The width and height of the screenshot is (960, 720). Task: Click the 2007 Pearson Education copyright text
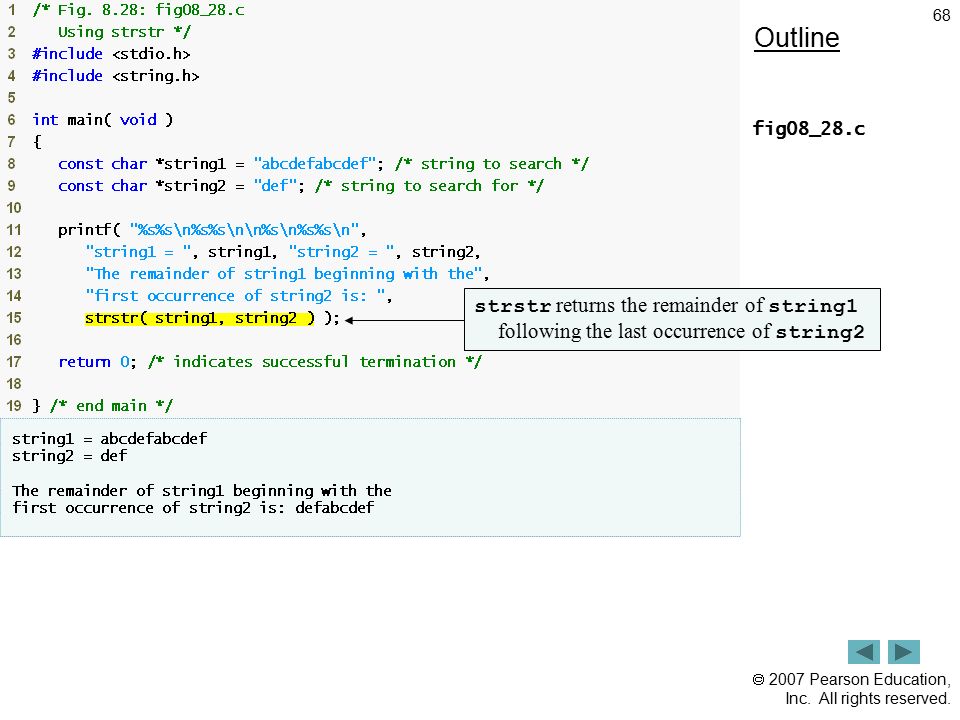[852, 689]
